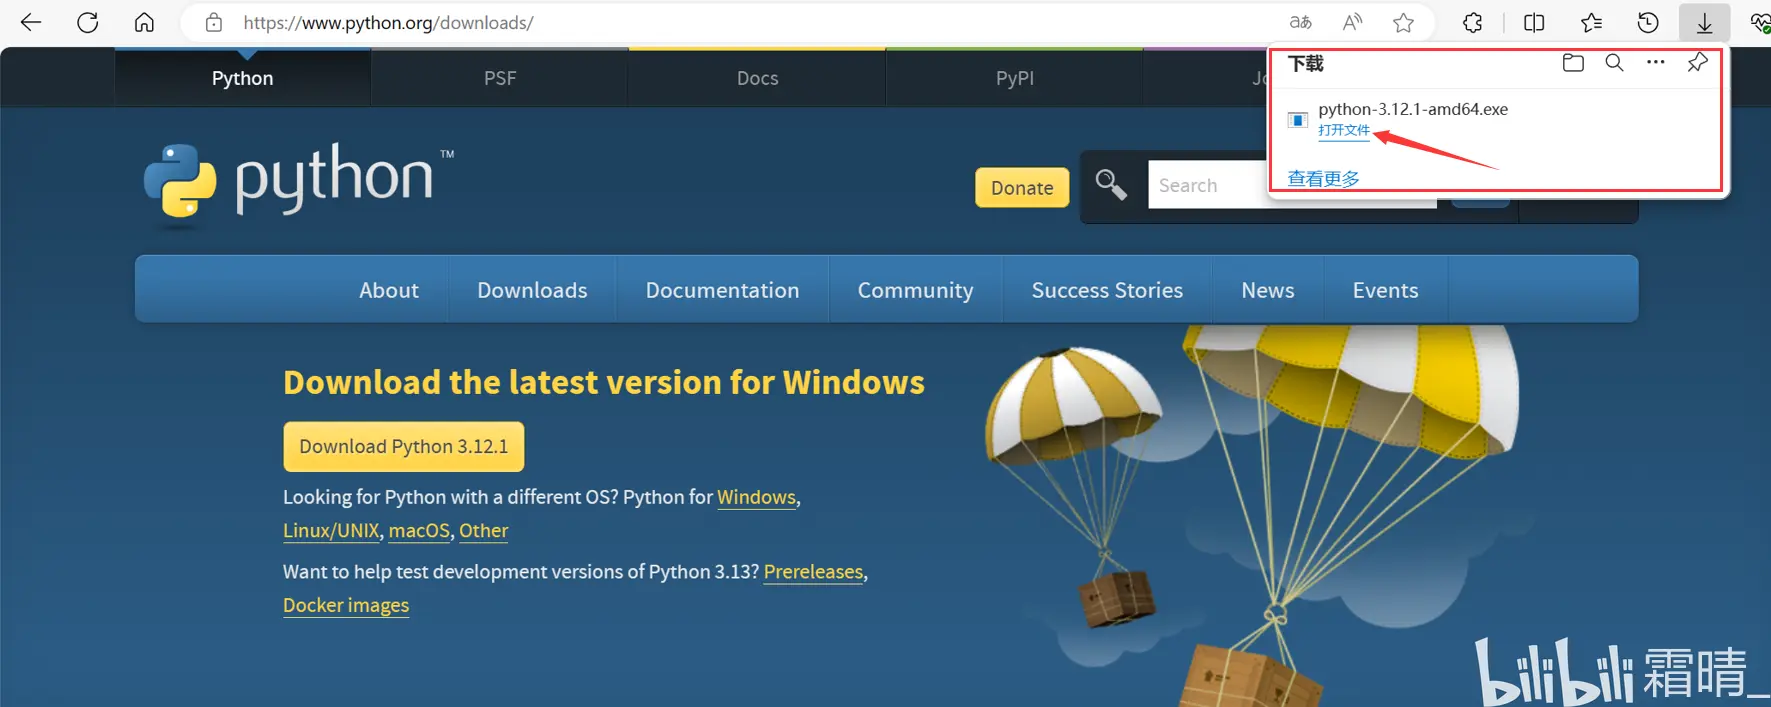The width and height of the screenshot is (1771, 707).
Task: Switch to the Docs tab
Action: click(758, 78)
